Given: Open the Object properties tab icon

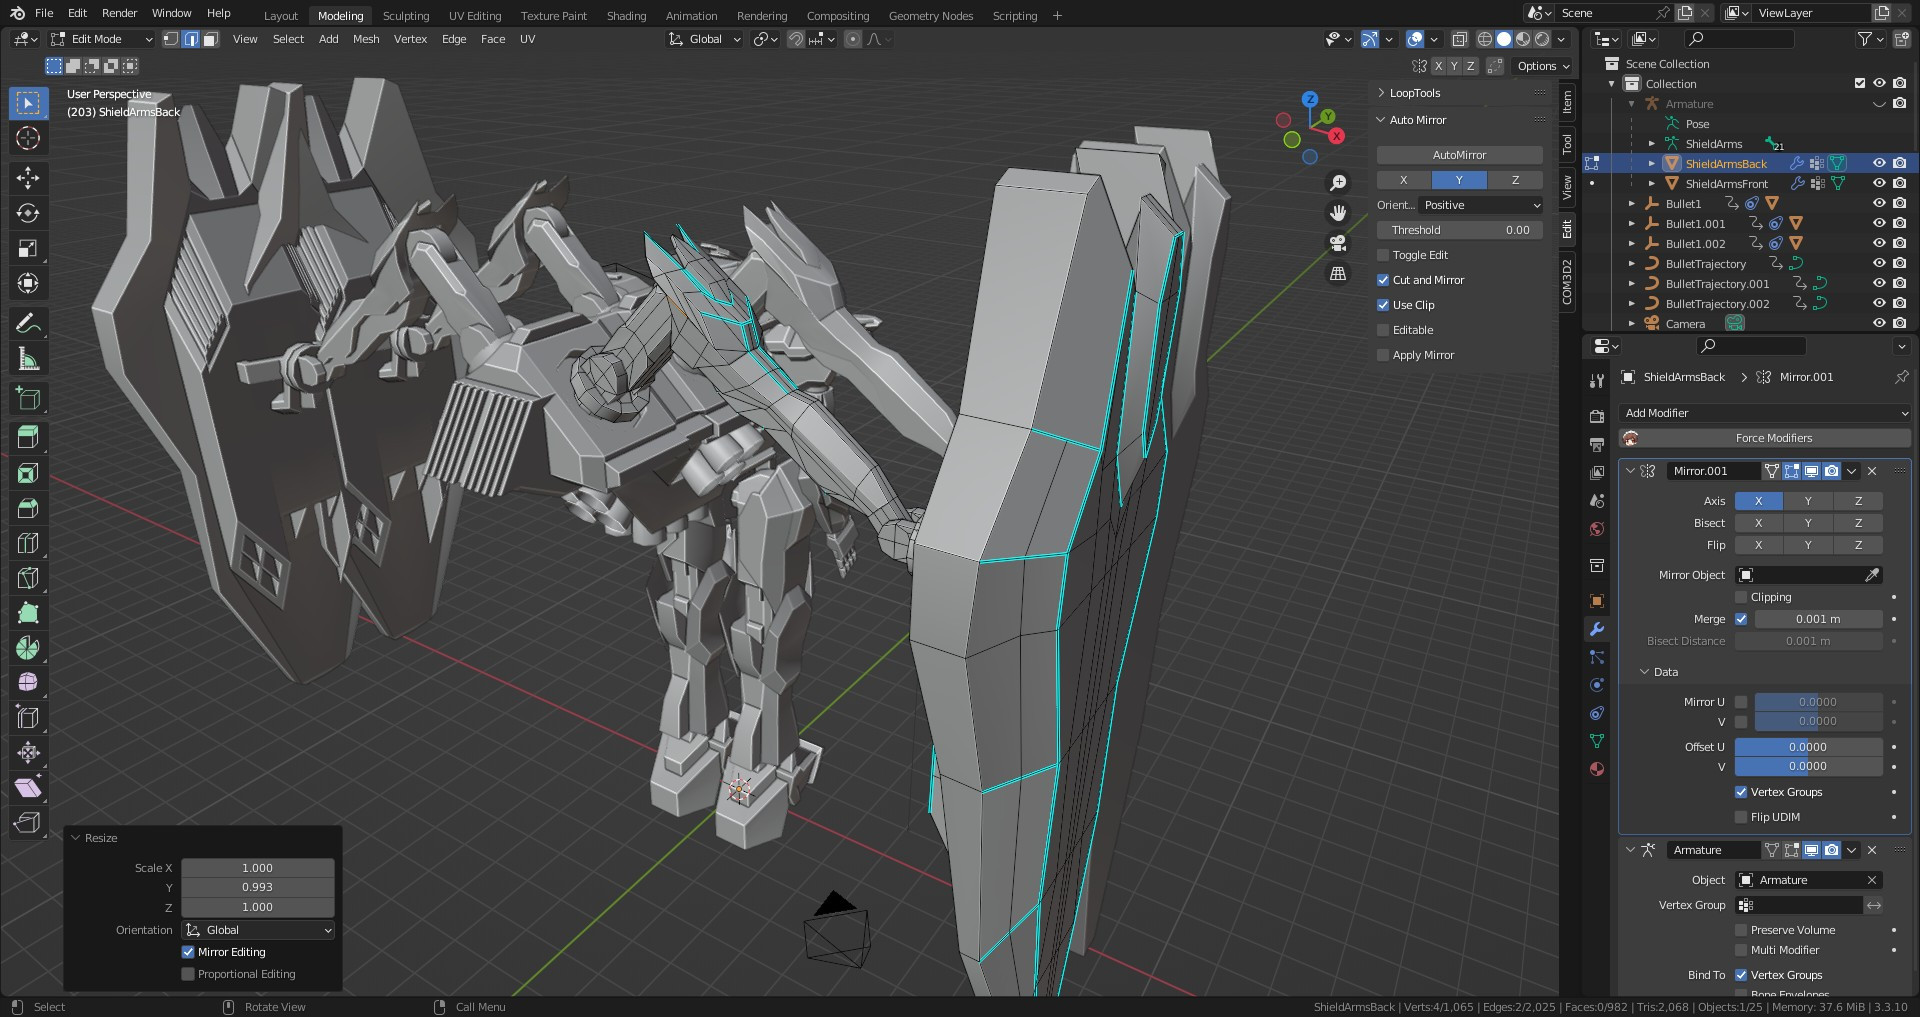Looking at the screenshot, I should coord(1597,601).
